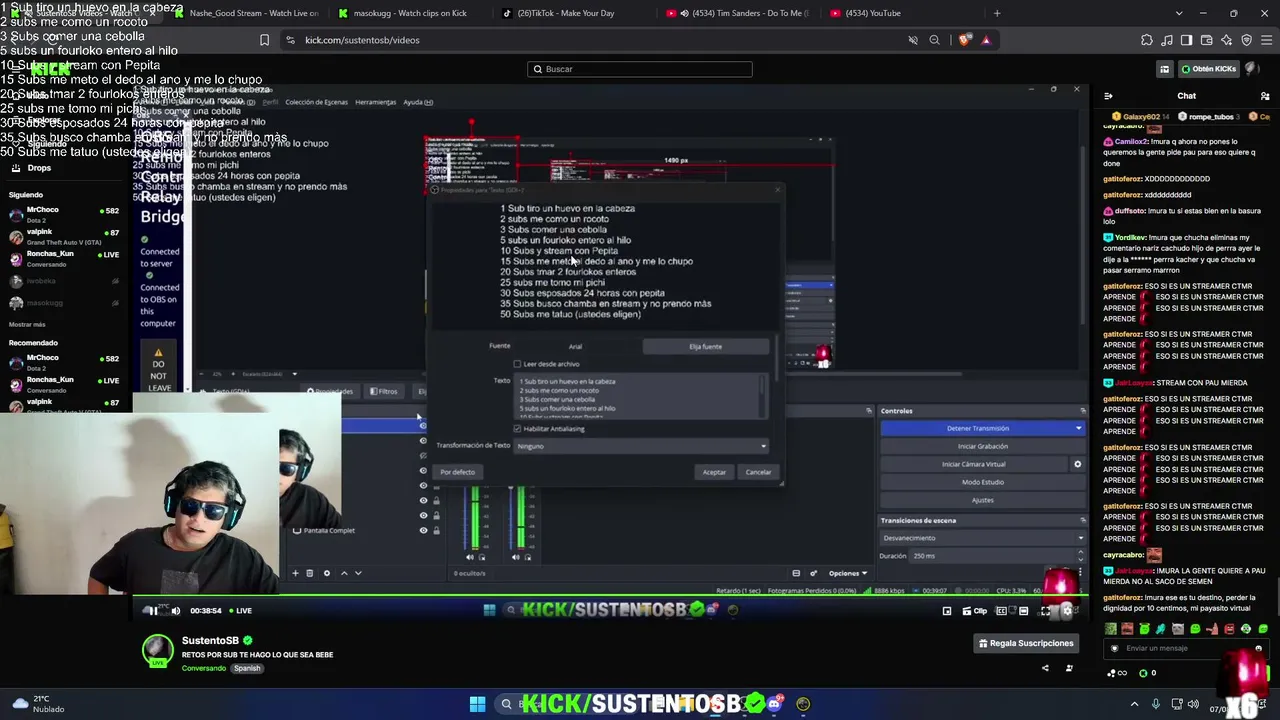Image resolution: width=1280 pixels, height=720 pixels.
Task: Open the tab search chevron dropdown
Action: pyautogui.click(x=1179, y=13)
